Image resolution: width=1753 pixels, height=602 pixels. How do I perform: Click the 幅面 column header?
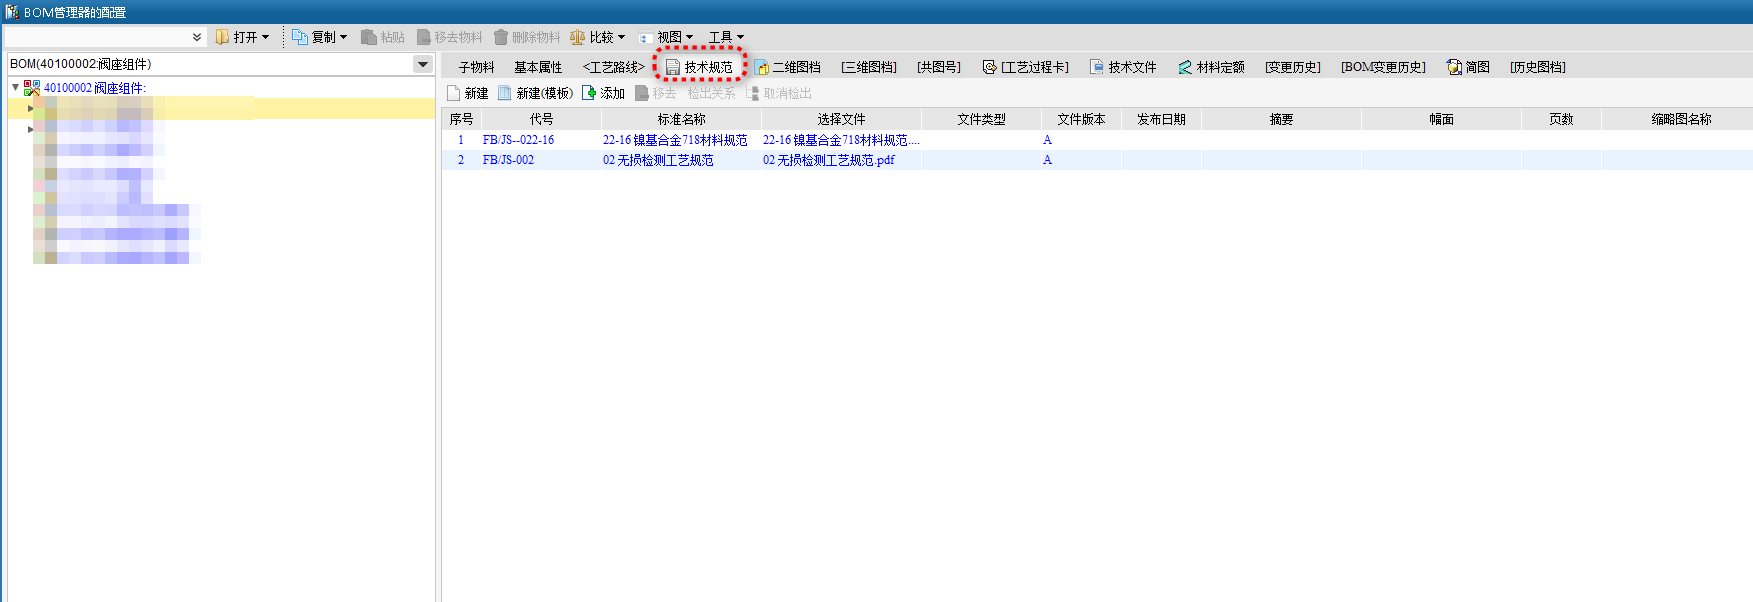(1441, 119)
